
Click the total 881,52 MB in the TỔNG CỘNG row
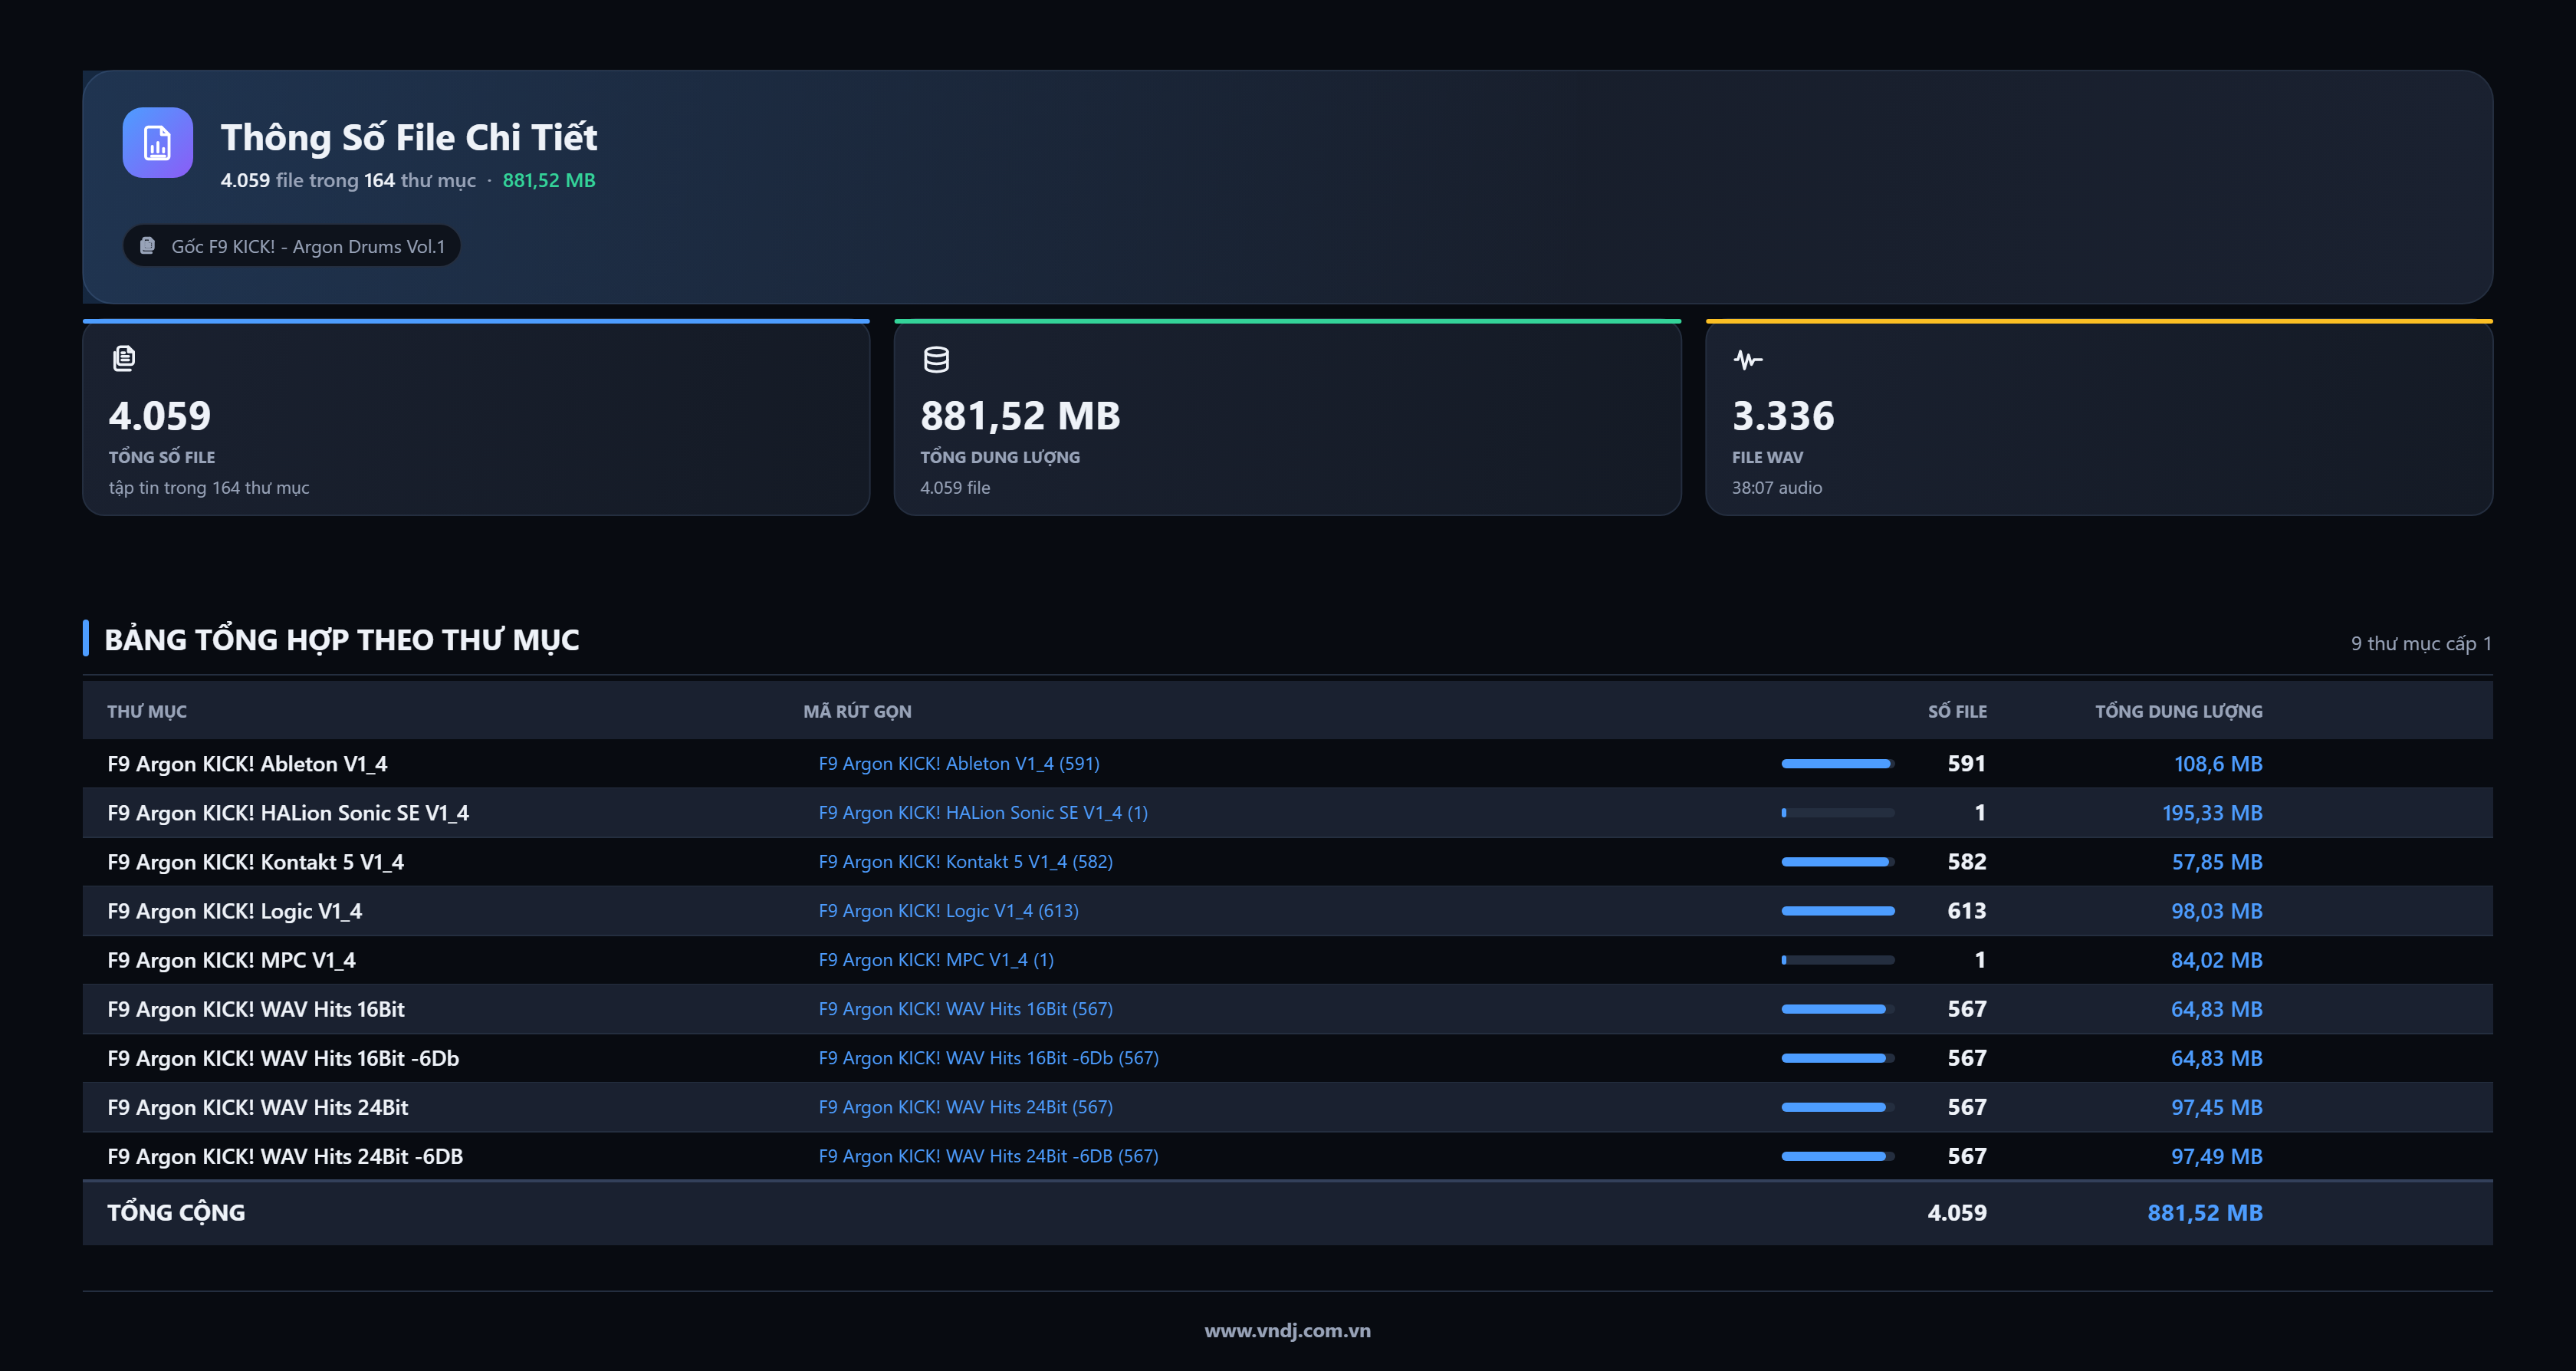tap(2204, 1212)
